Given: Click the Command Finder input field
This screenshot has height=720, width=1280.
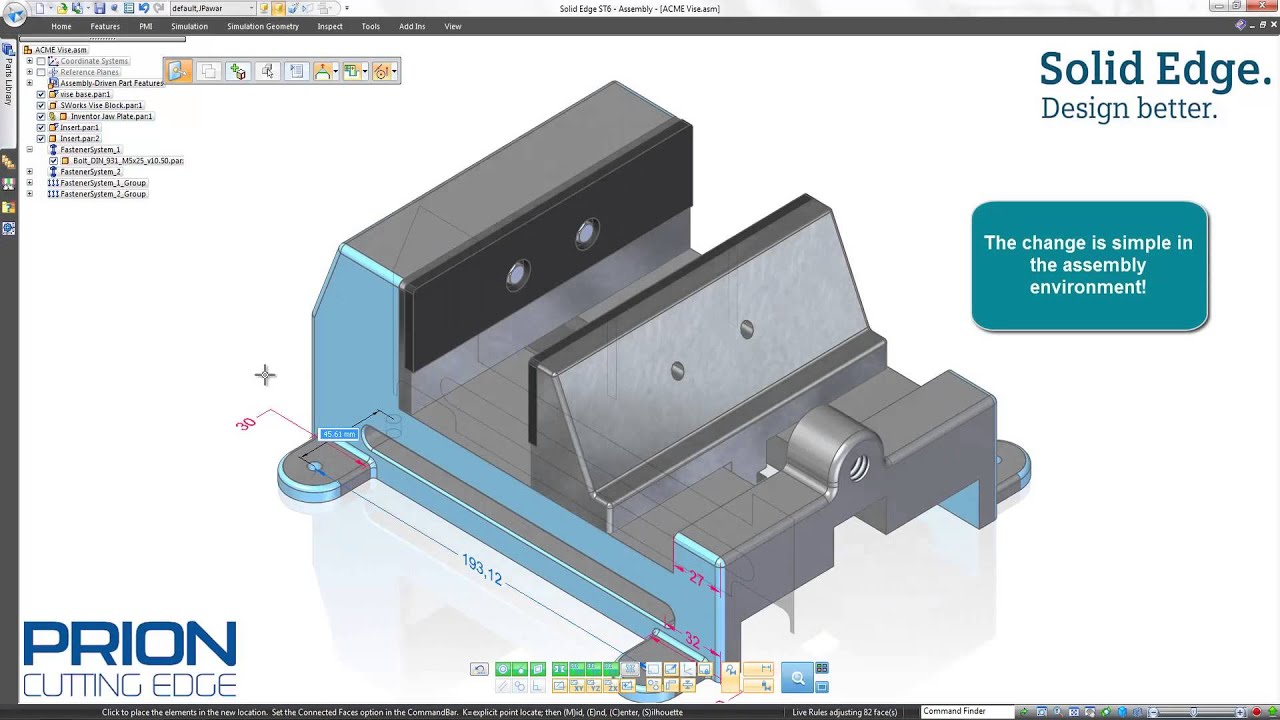Looking at the screenshot, I should click(x=966, y=711).
